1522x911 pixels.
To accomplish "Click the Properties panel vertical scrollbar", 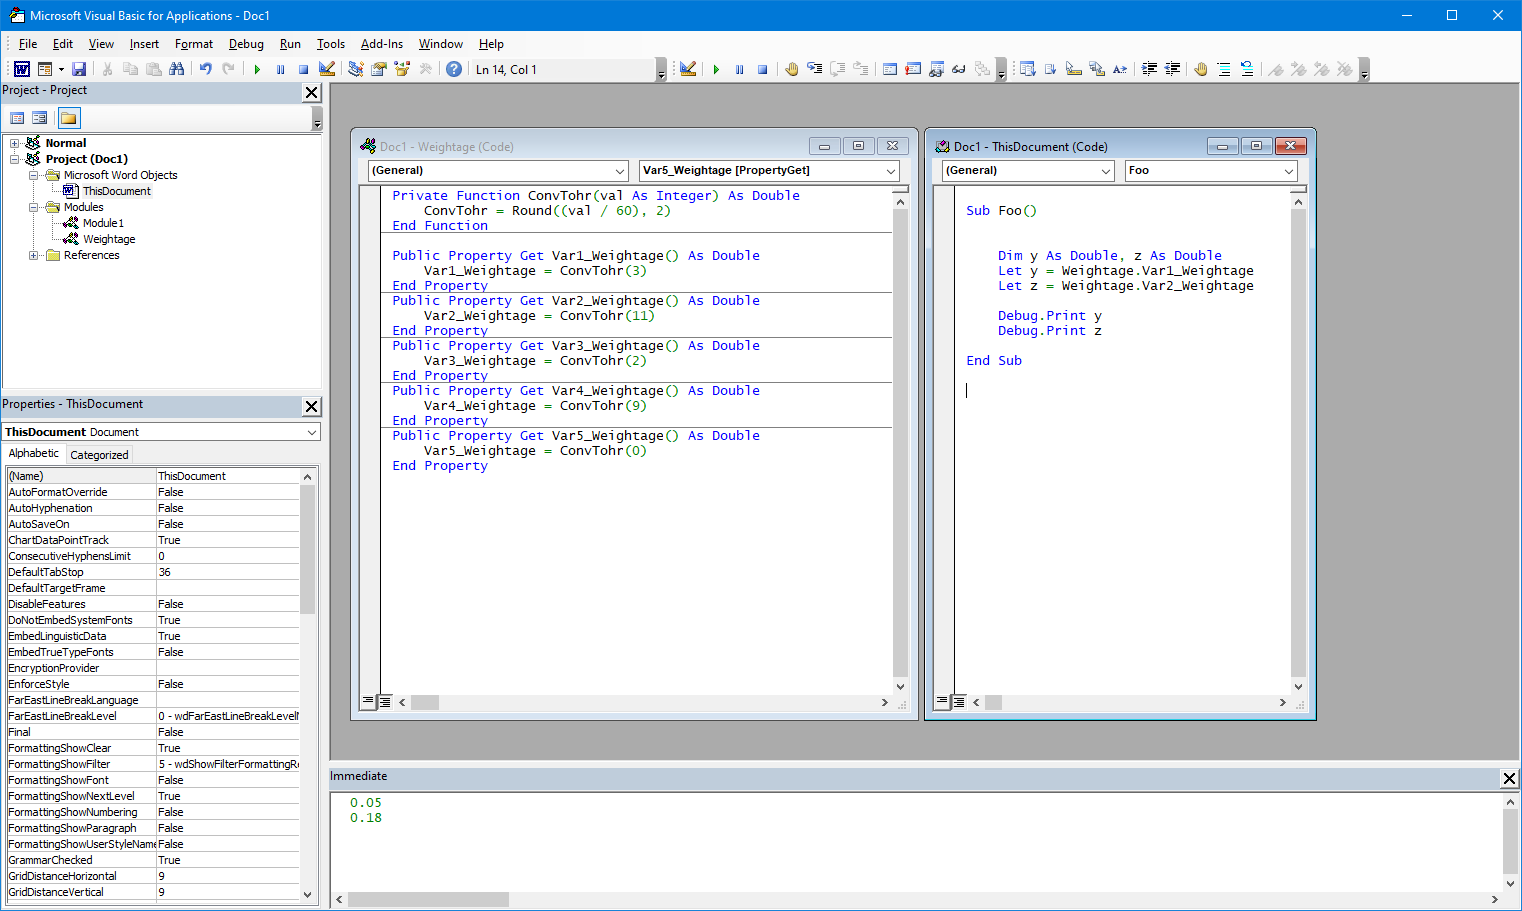I will 308,684.
